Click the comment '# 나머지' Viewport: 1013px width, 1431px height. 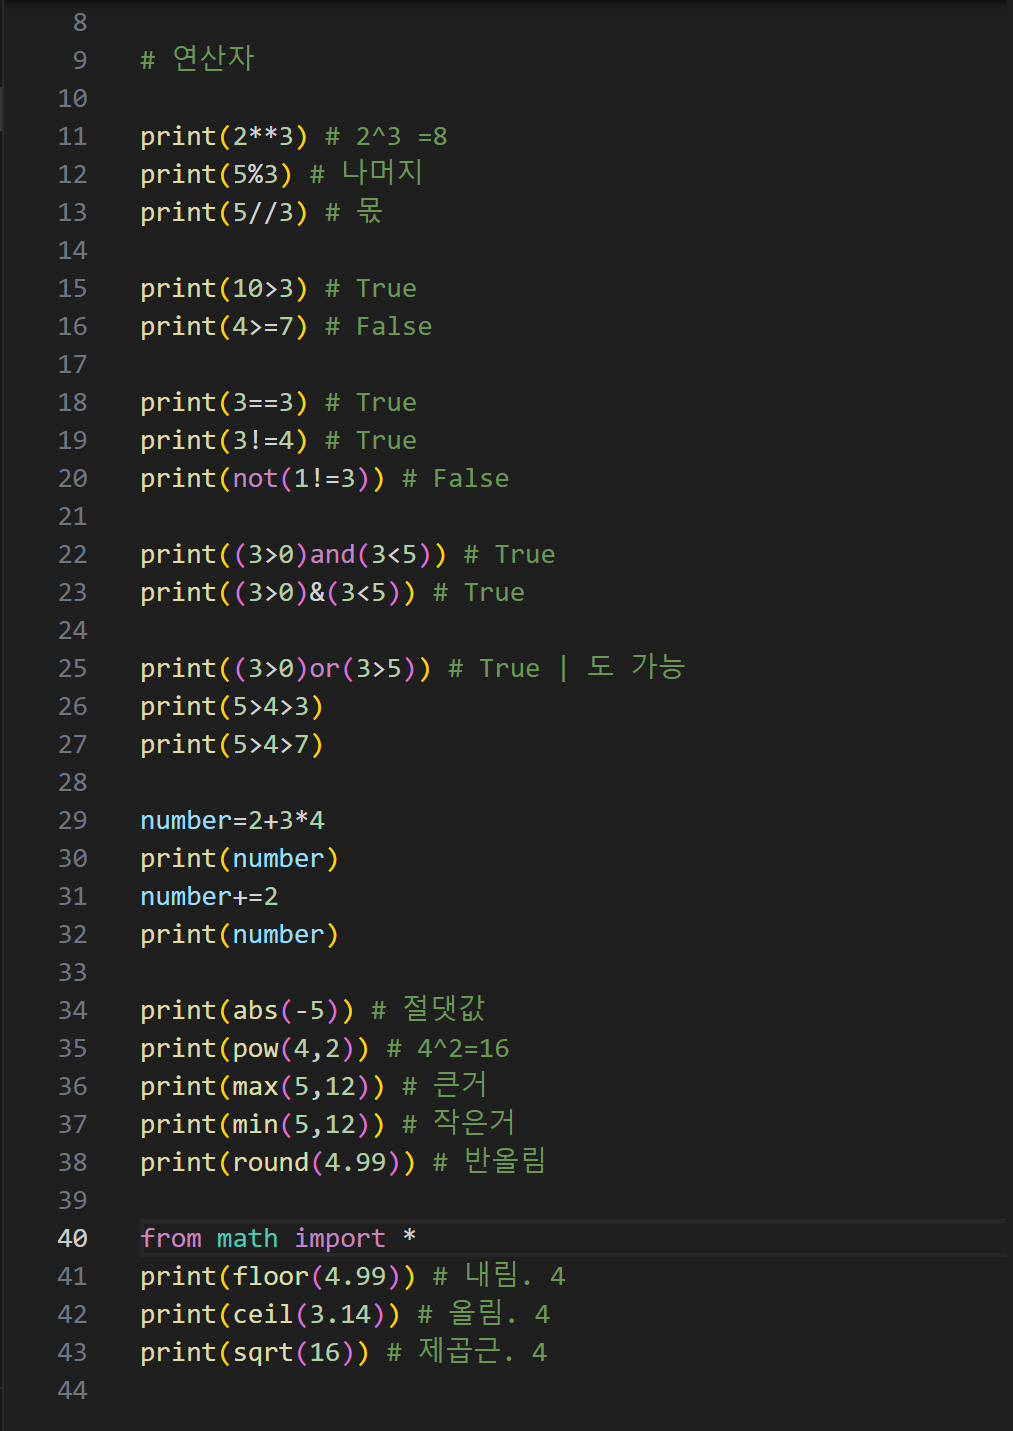point(366,173)
